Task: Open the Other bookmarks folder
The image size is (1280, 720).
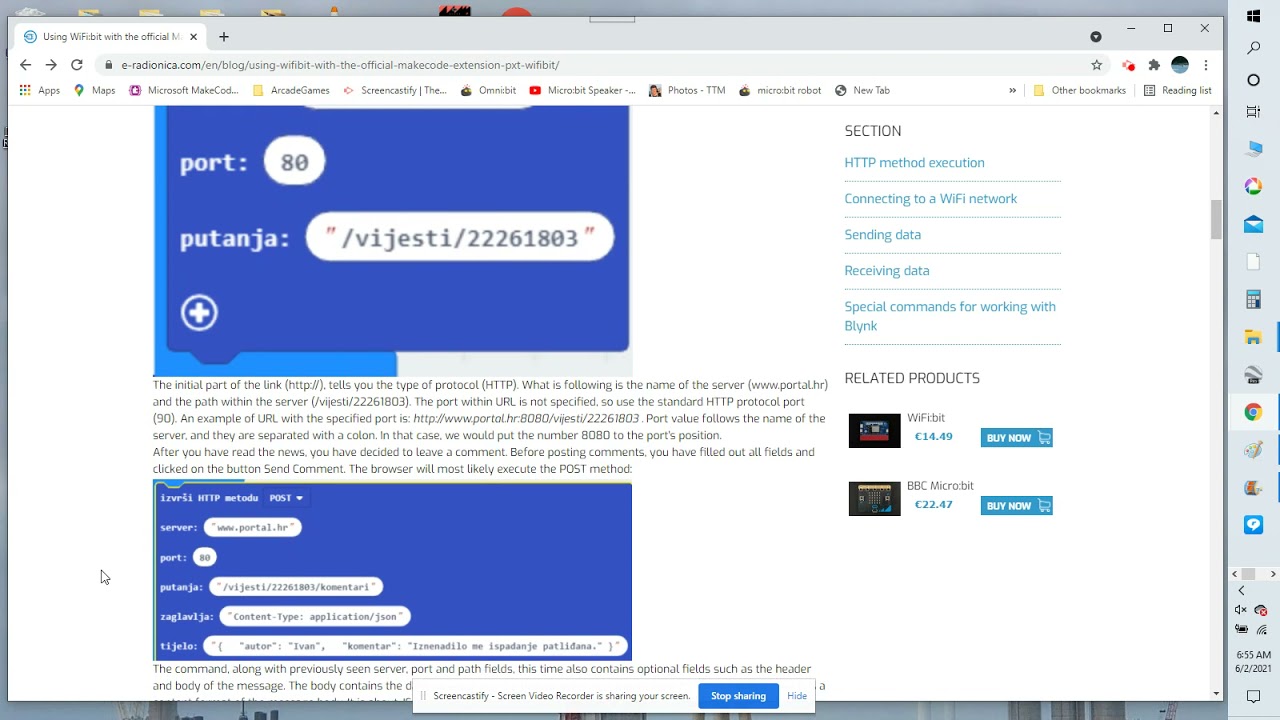Action: 1079,90
